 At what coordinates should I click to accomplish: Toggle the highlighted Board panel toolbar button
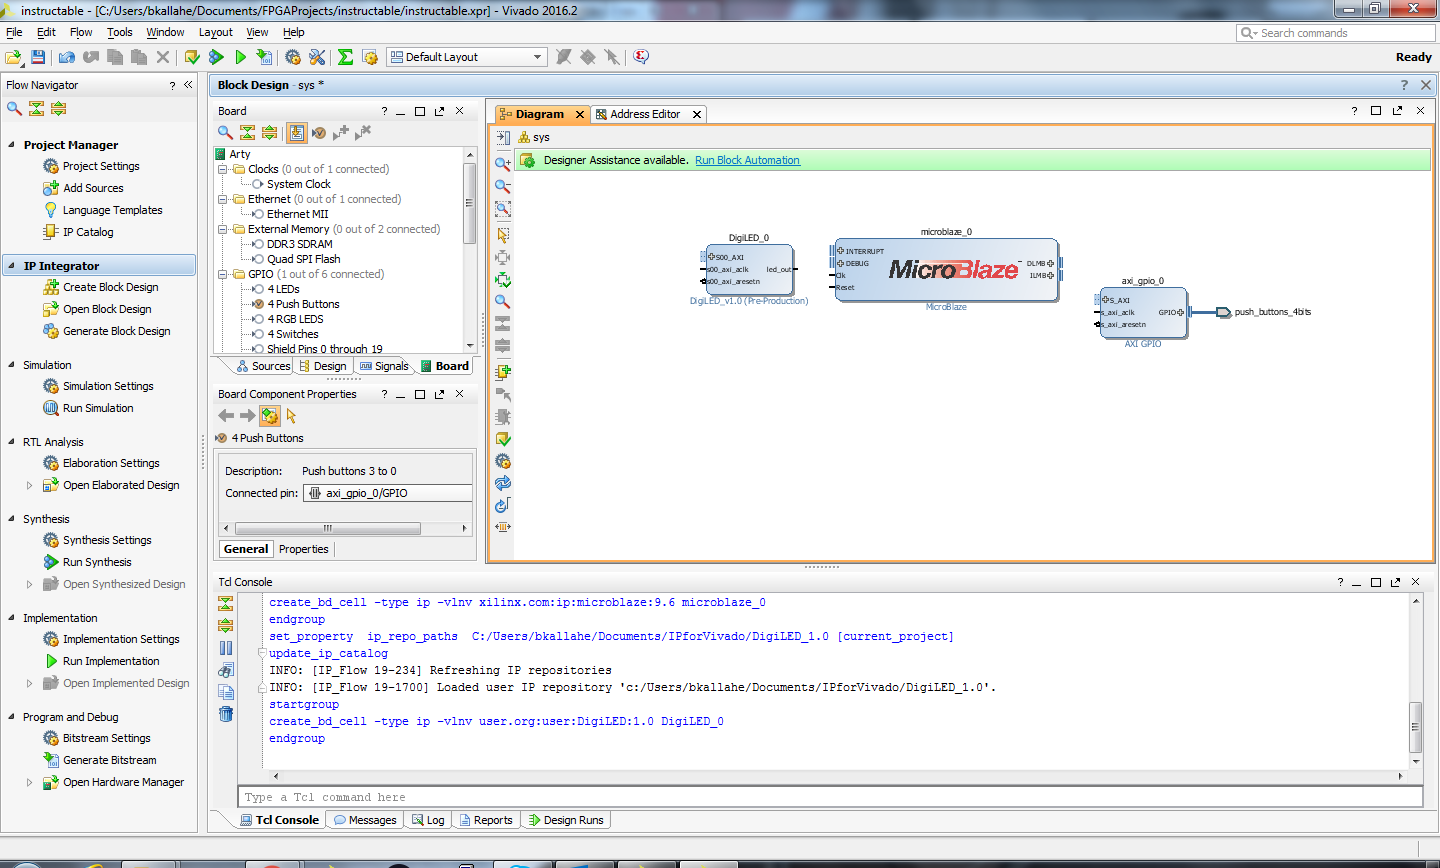pyautogui.click(x=296, y=132)
